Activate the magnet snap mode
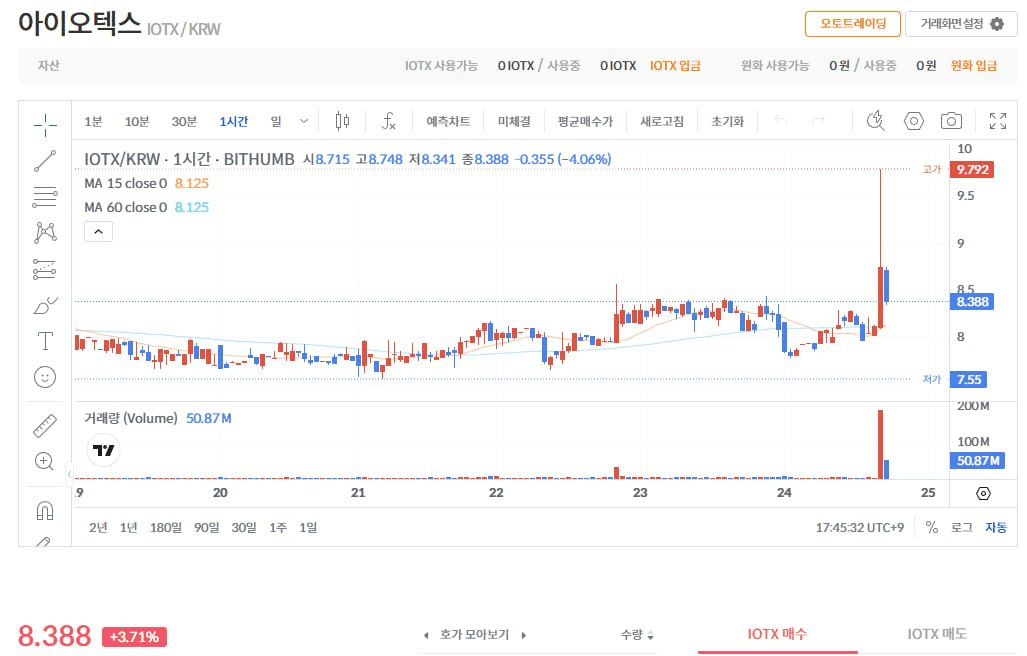1027x656 pixels. point(45,510)
